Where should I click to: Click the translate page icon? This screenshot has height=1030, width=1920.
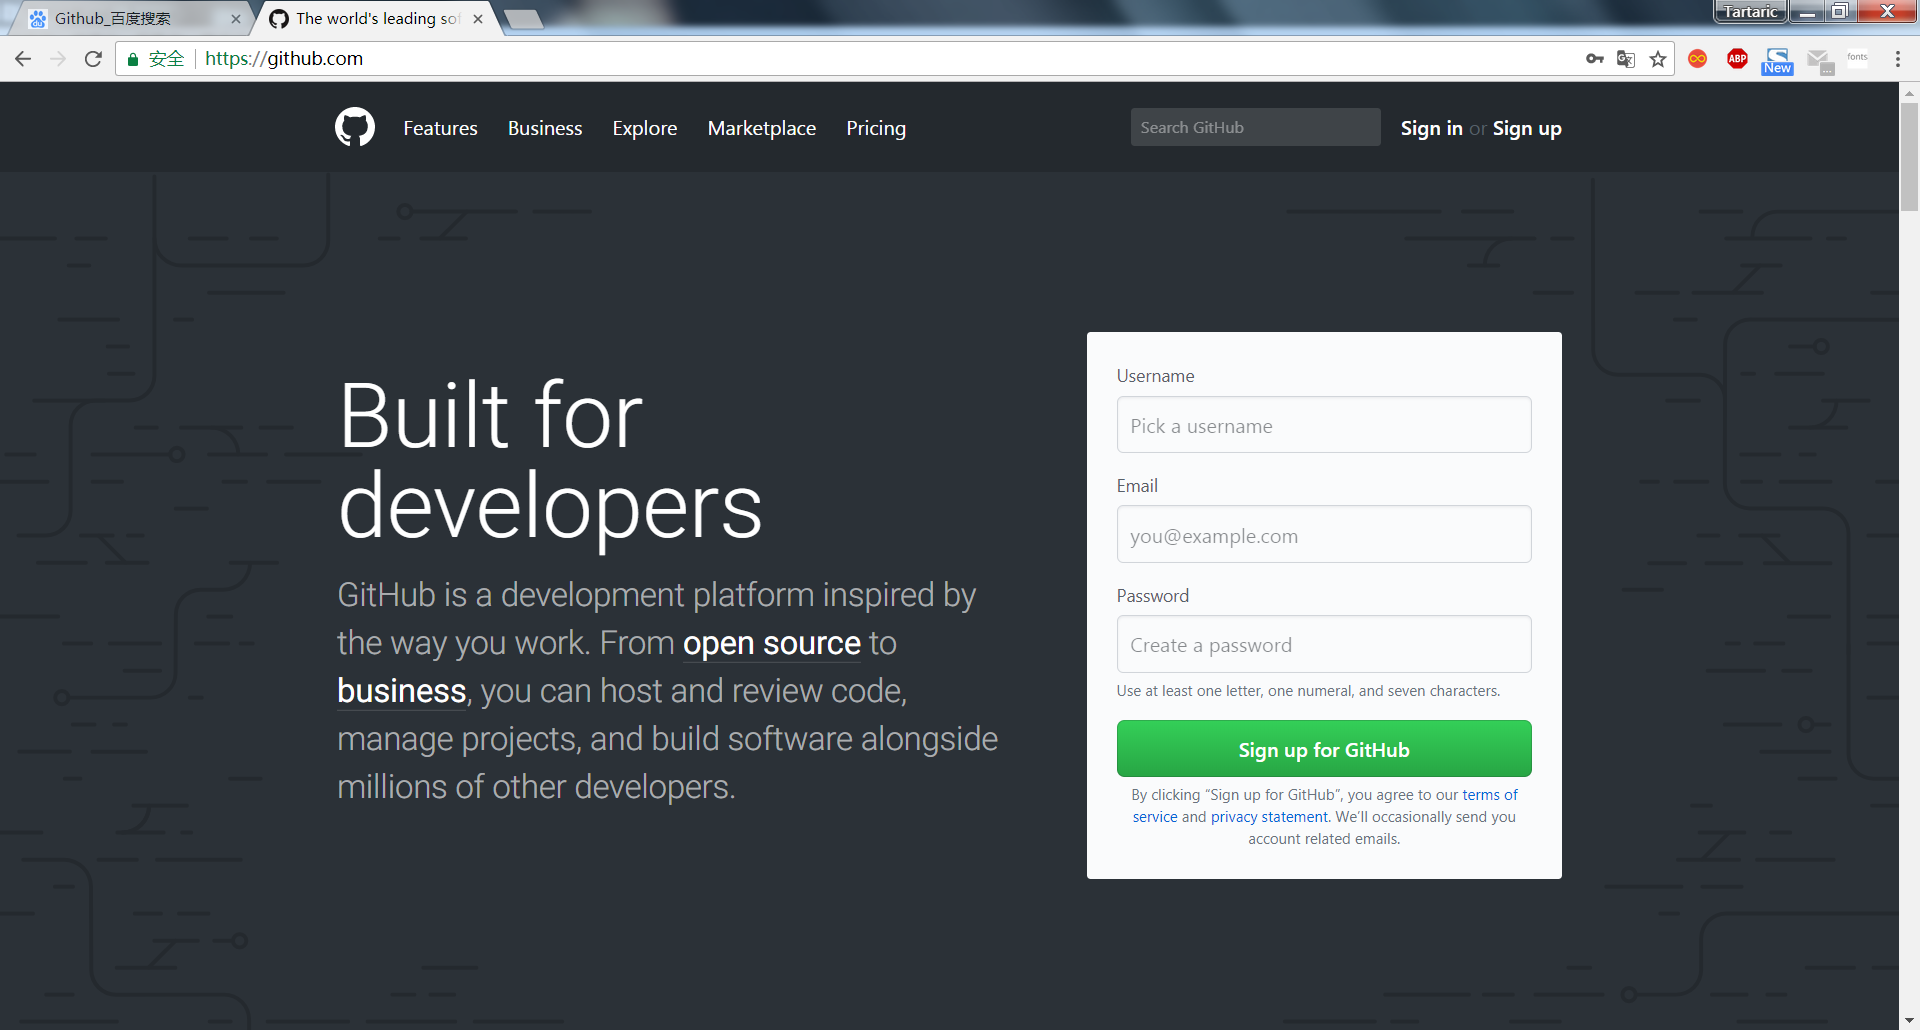coord(1626,59)
